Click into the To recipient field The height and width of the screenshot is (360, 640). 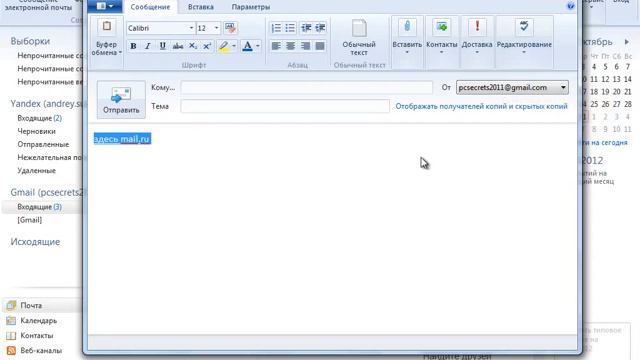click(x=307, y=87)
